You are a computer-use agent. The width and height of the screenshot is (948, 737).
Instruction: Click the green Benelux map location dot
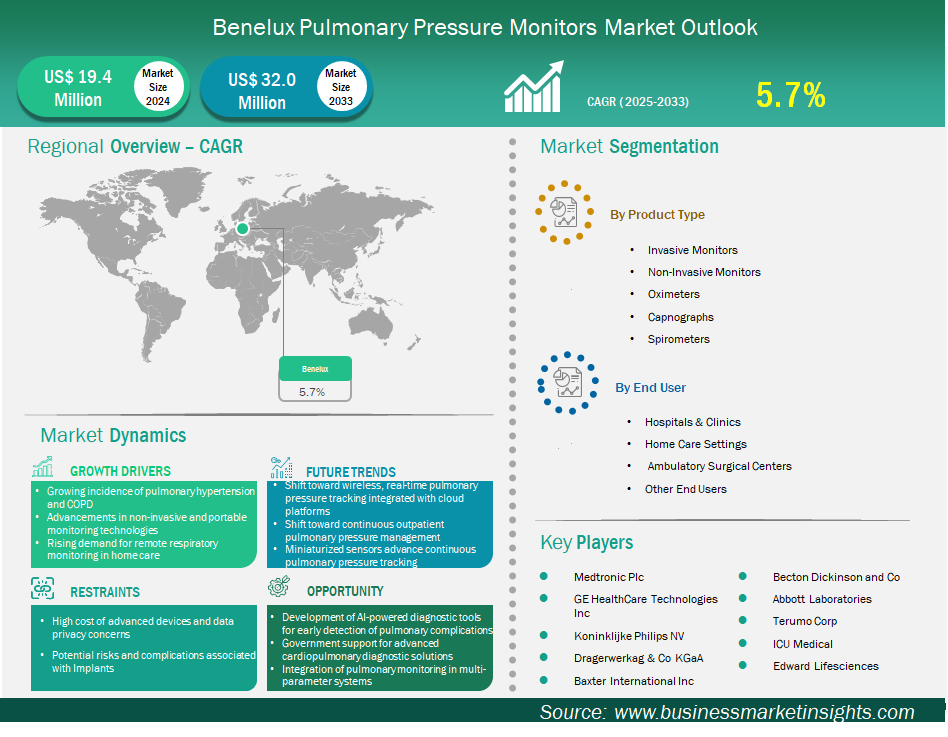242,229
